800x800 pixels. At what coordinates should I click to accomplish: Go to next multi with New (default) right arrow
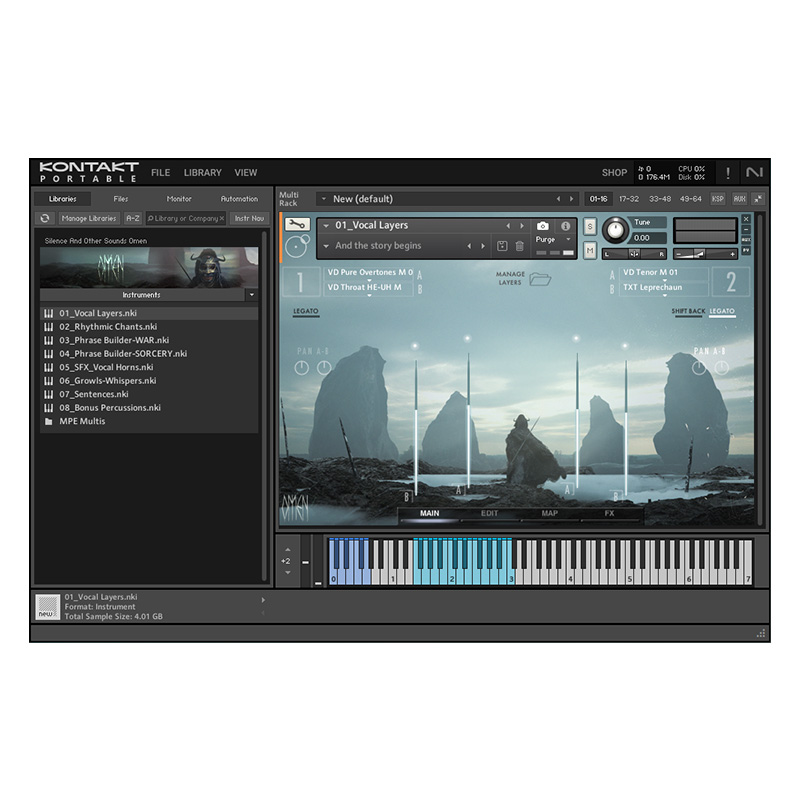click(x=571, y=199)
